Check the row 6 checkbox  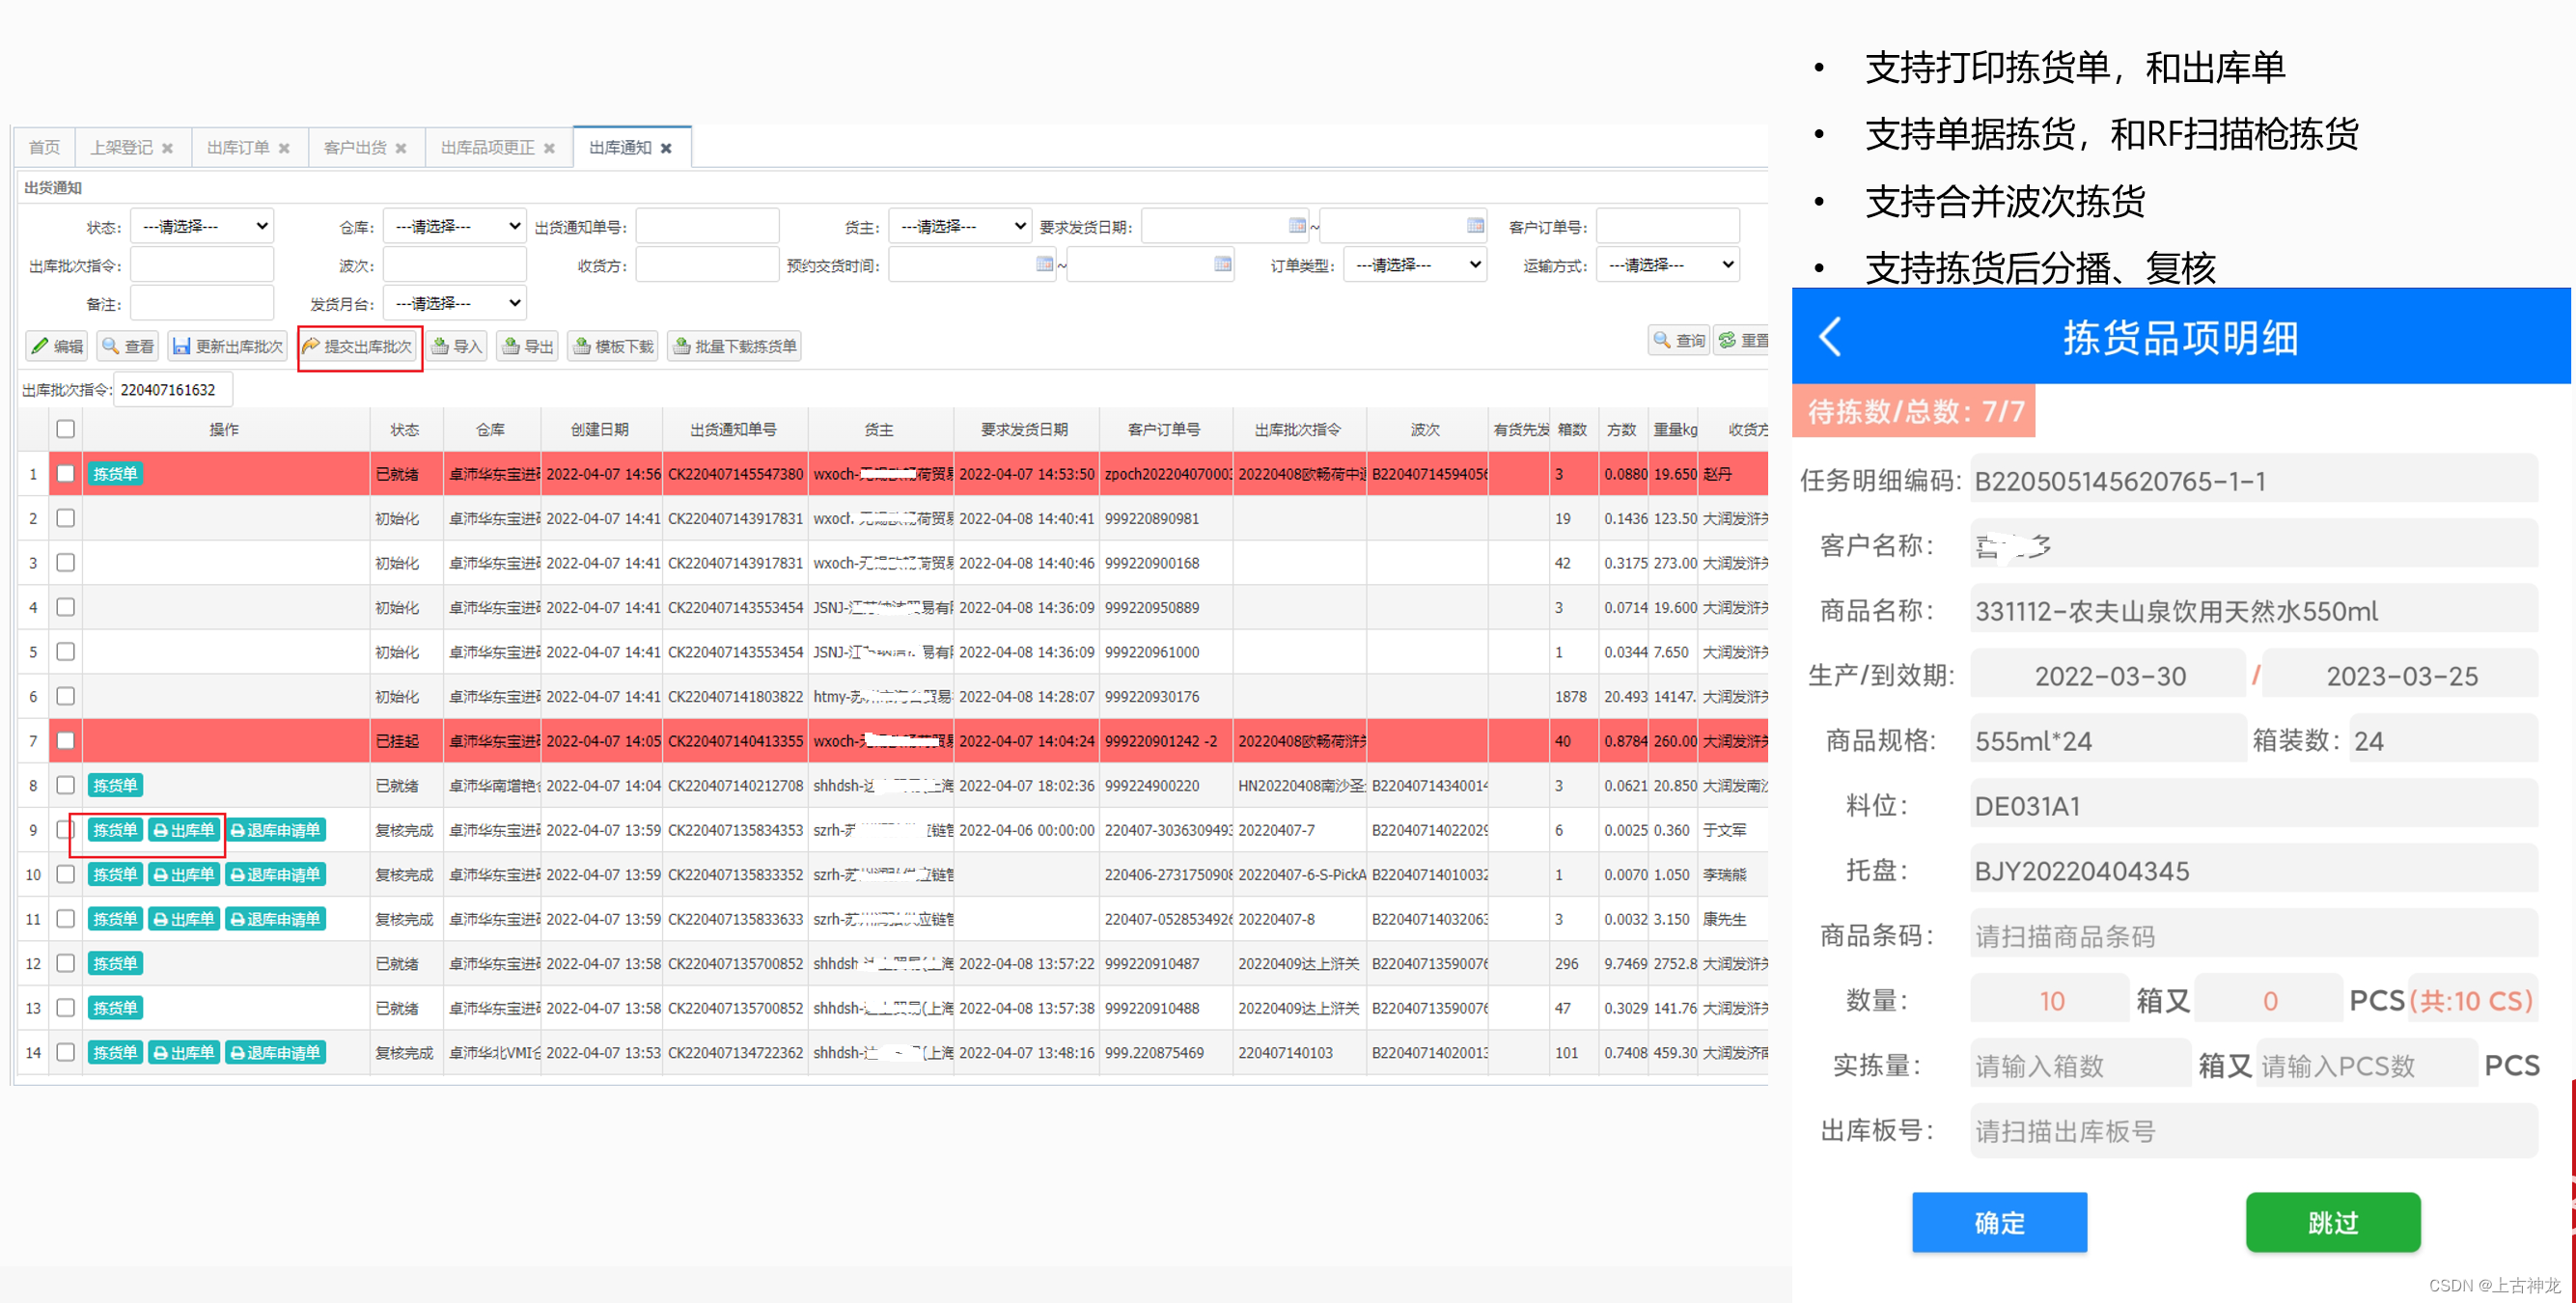coord(66,696)
